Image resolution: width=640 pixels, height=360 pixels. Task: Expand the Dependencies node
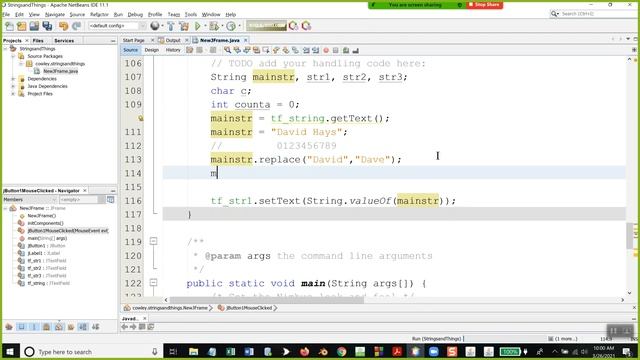[13, 79]
